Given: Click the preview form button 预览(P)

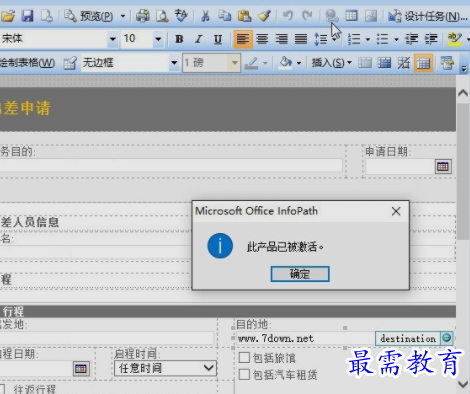Looking at the screenshot, I should 89,16.
